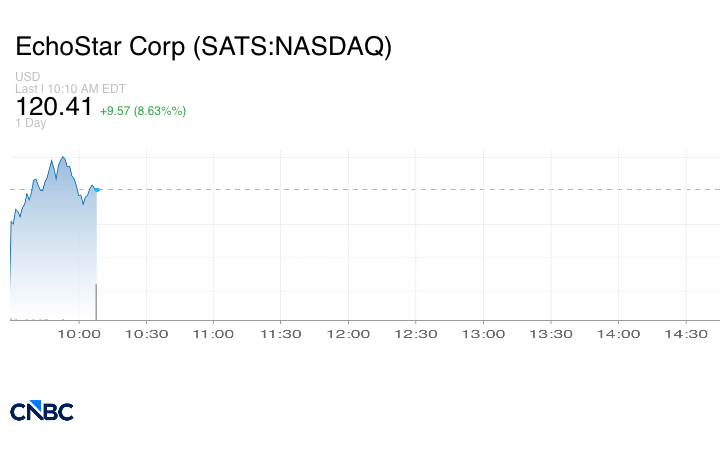720x450 pixels.
Task: Click the 10:30 time axis label
Action: tap(146, 334)
